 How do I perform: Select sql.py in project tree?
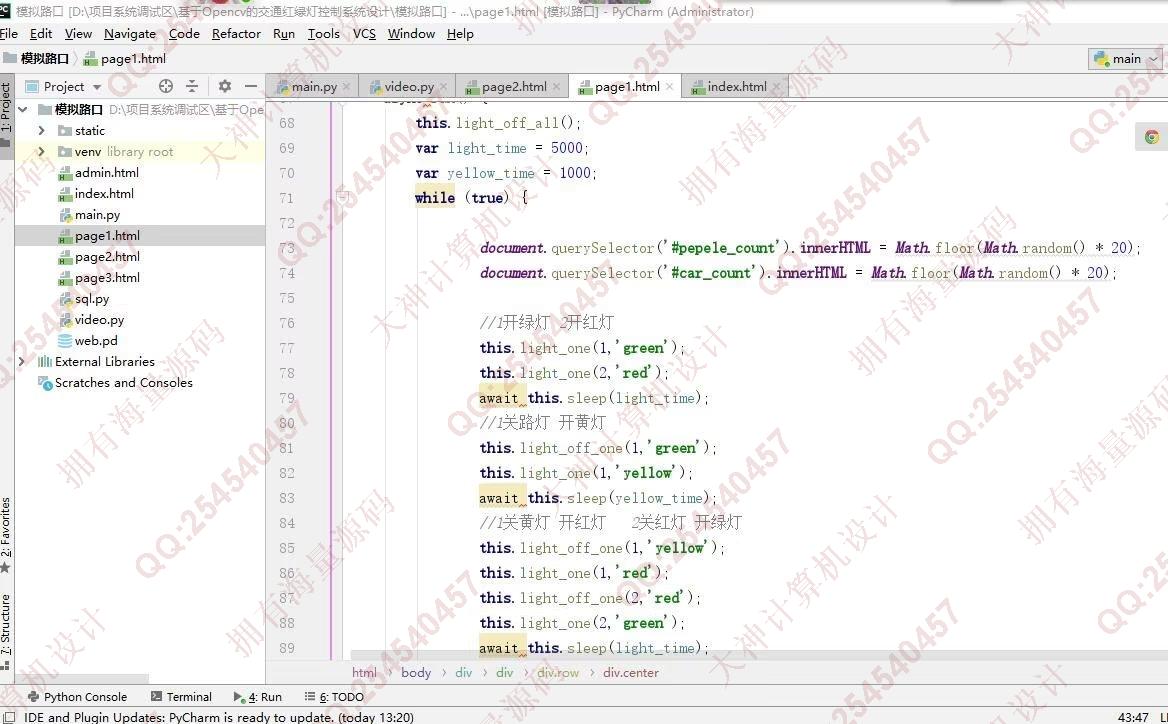click(x=92, y=299)
